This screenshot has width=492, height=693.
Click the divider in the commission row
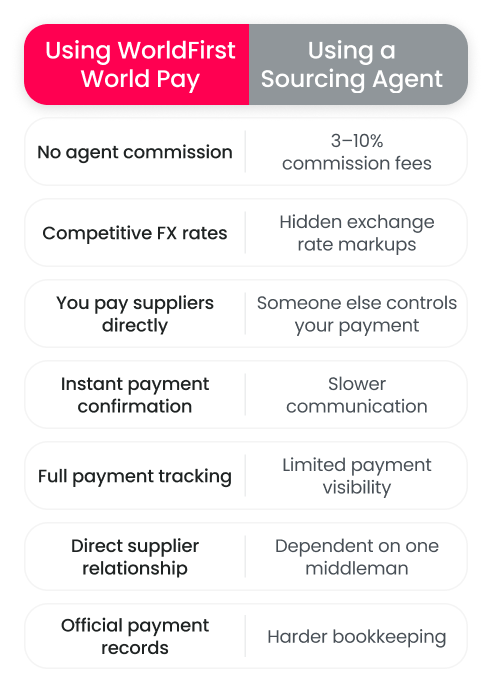pyautogui.click(x=245, y=152)
